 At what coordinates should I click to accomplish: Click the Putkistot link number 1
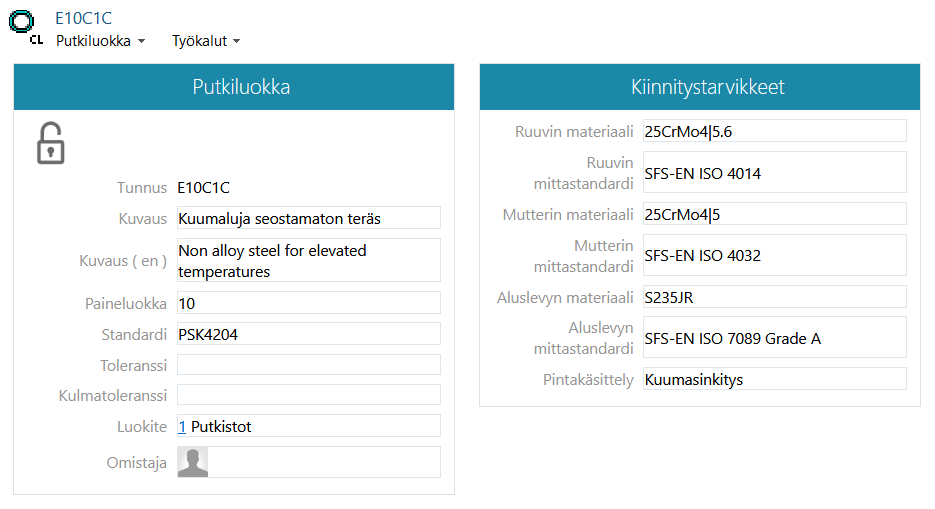(x=182, y=426)
